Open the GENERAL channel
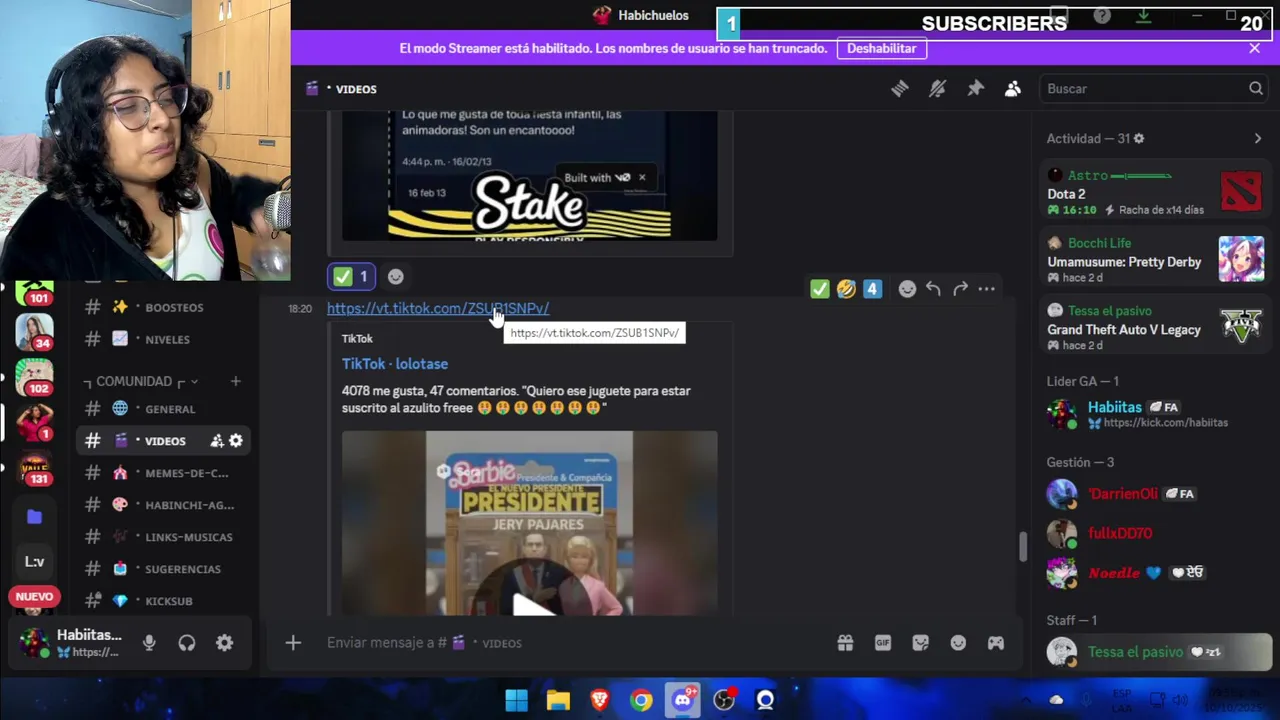This screenshot has height=720, width=1280. pyautogui.click(x=164, y=409)
